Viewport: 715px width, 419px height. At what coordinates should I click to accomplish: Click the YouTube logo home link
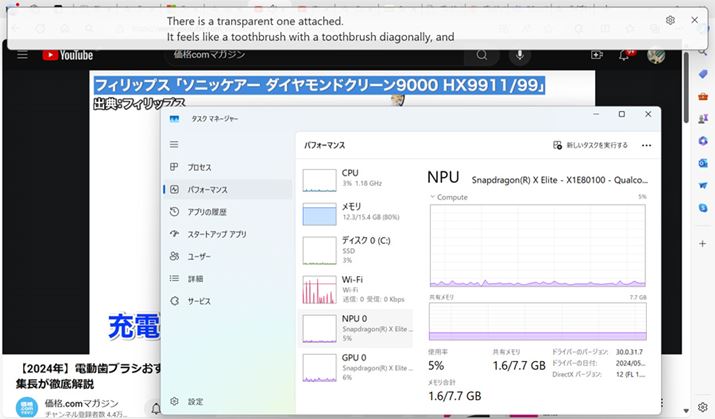click(x=68, y=55)
